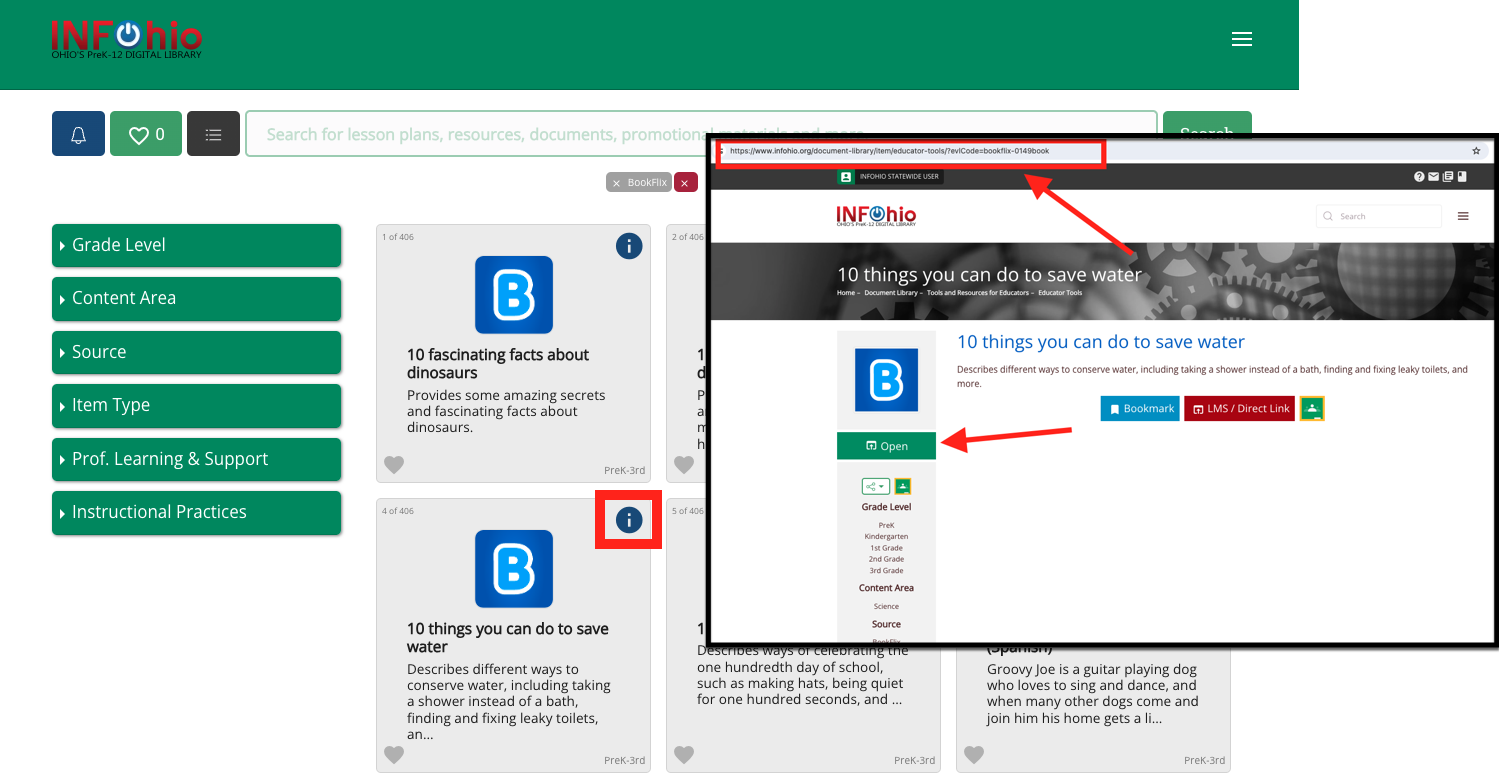
Task: Go to Educator Tools breadcrumb
Action: click(x=1060, y=293)
